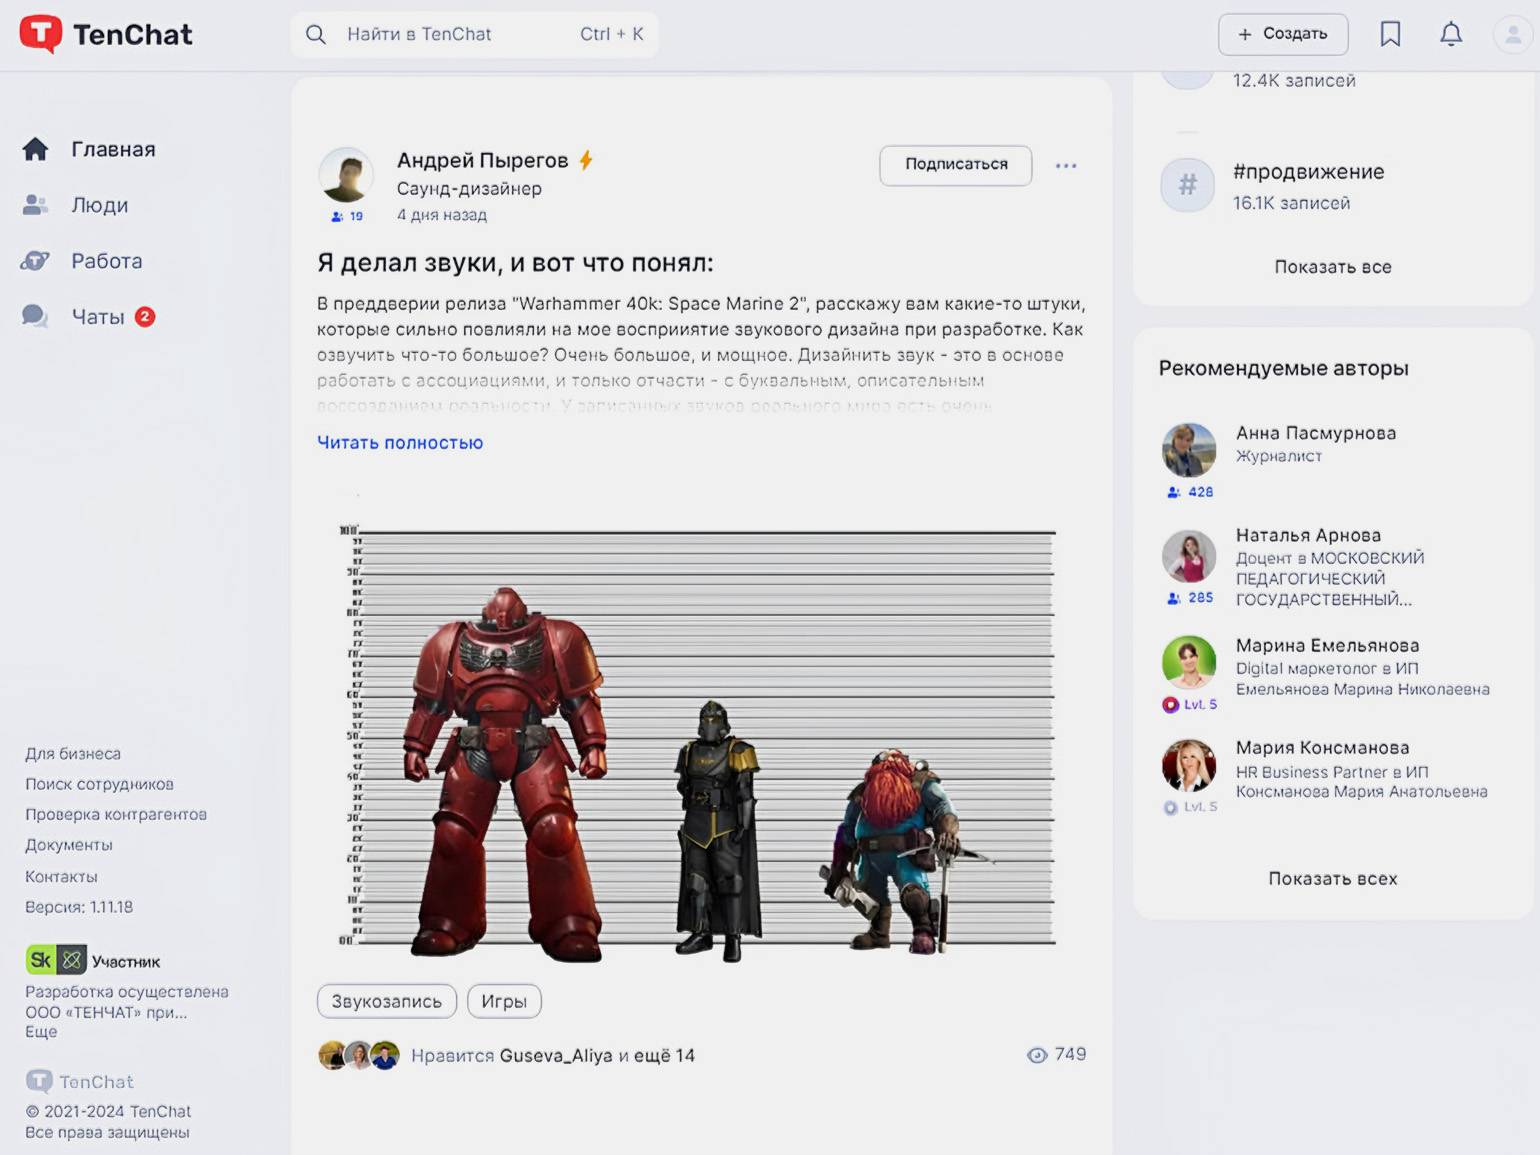Click follower count '428' under Анна Пасмурнова

tap(1190, 492)
